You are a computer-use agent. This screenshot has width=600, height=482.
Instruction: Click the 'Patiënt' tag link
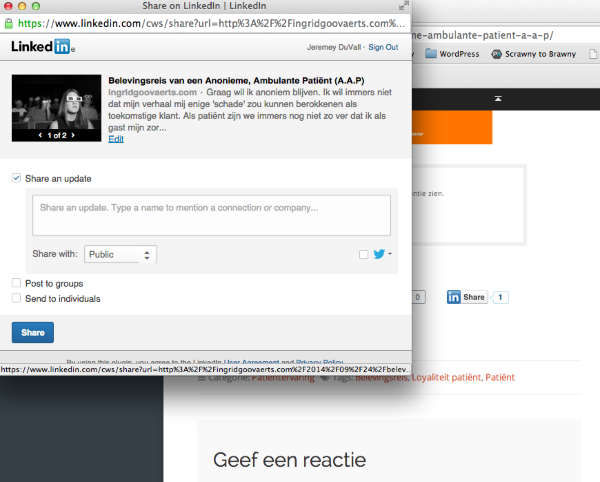pyautogui.click(x=500, y=378)
